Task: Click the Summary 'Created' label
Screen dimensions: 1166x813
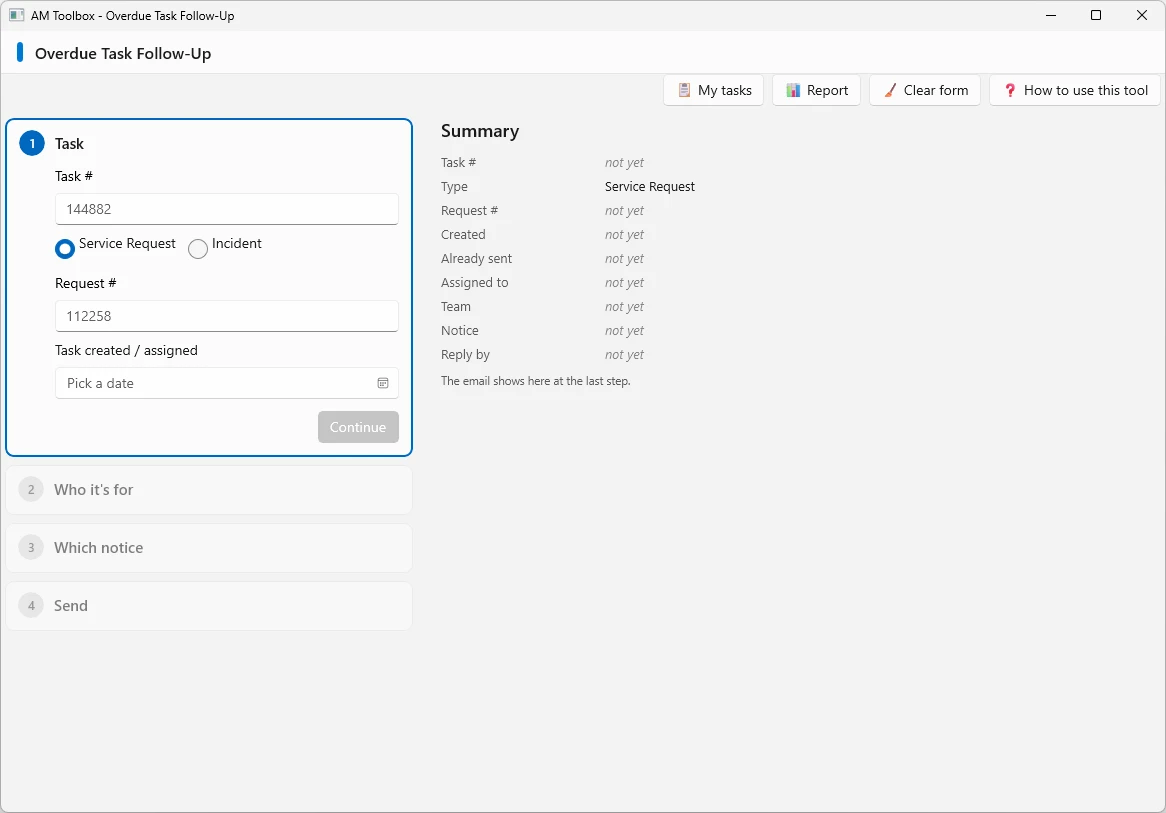Action: 463,234
